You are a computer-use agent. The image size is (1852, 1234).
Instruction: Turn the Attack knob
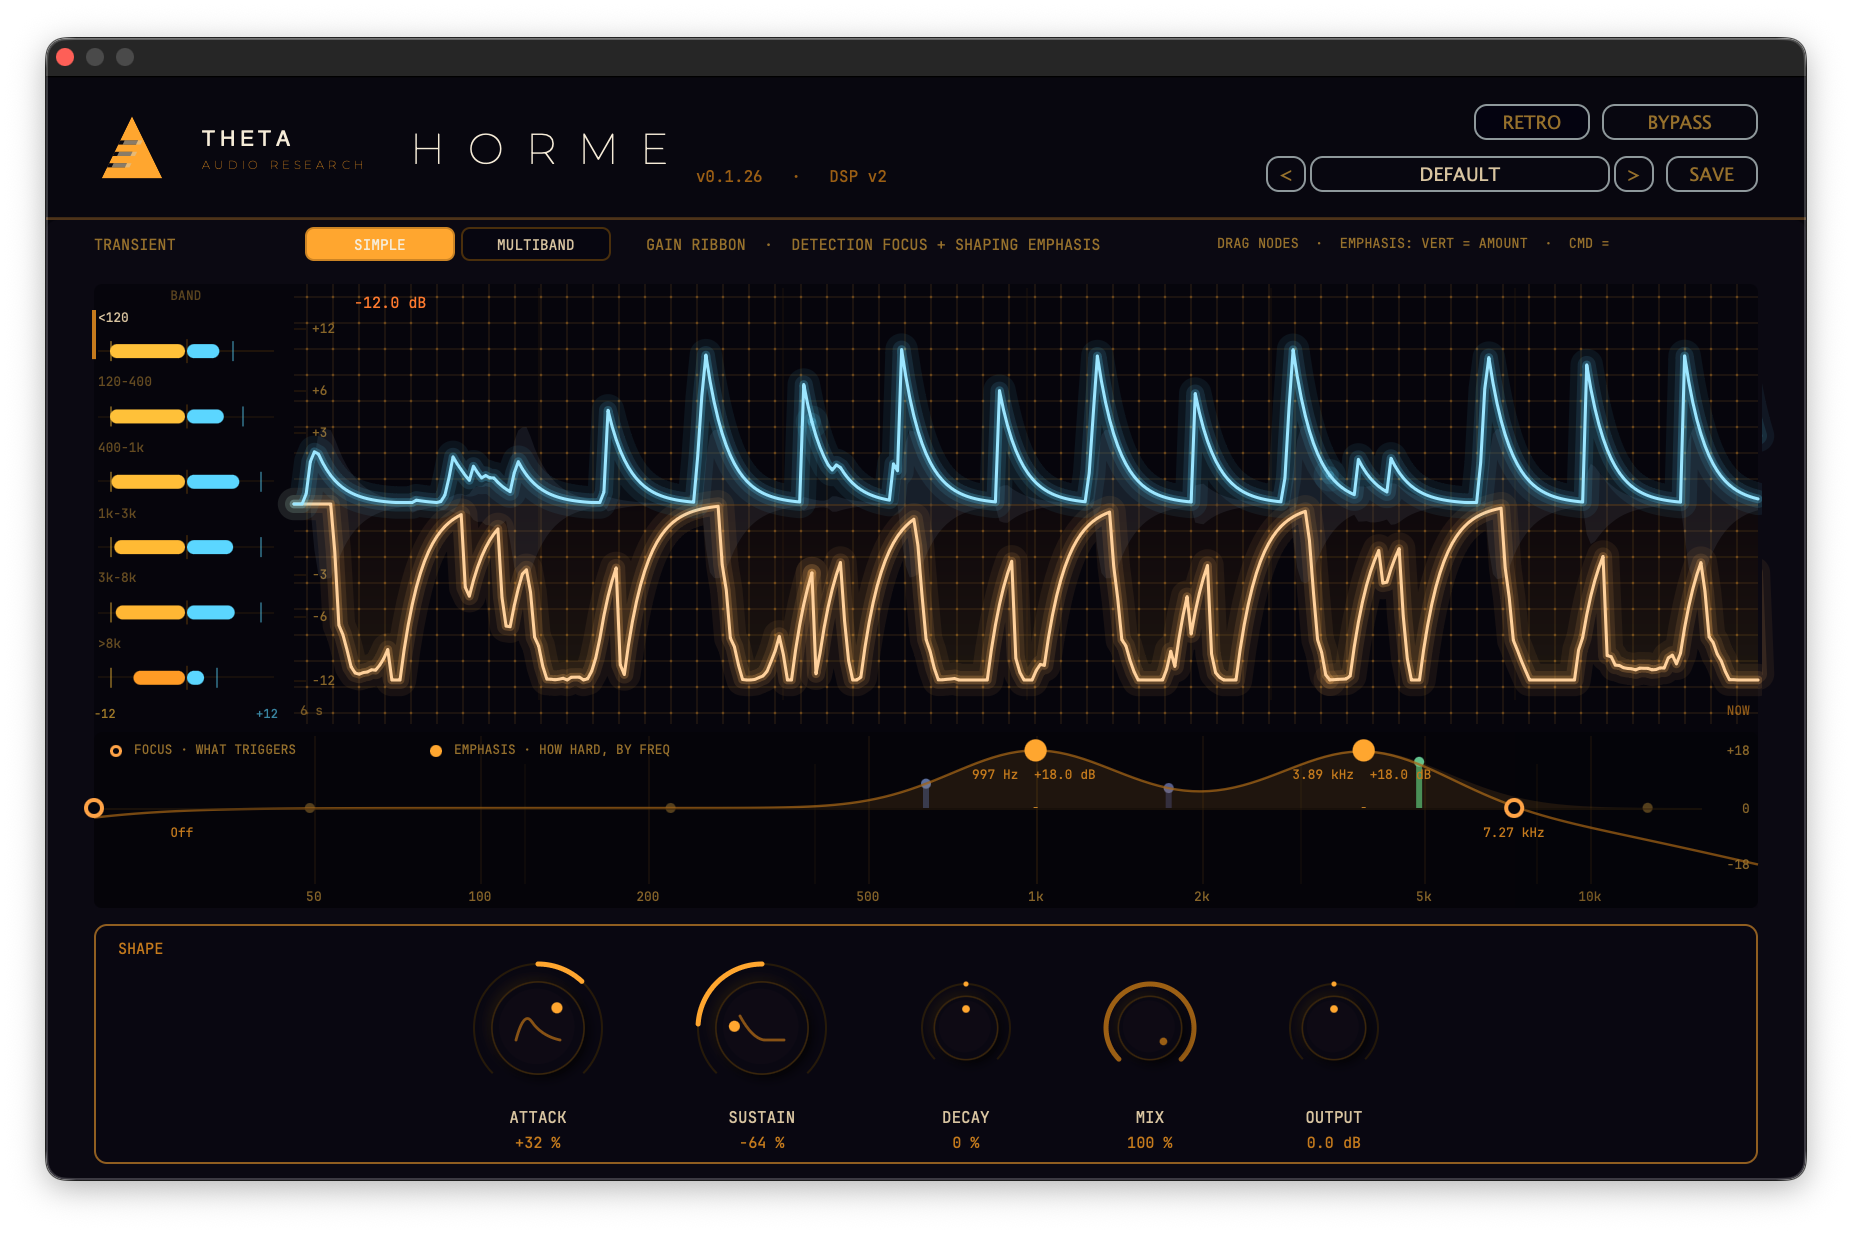538,1027
